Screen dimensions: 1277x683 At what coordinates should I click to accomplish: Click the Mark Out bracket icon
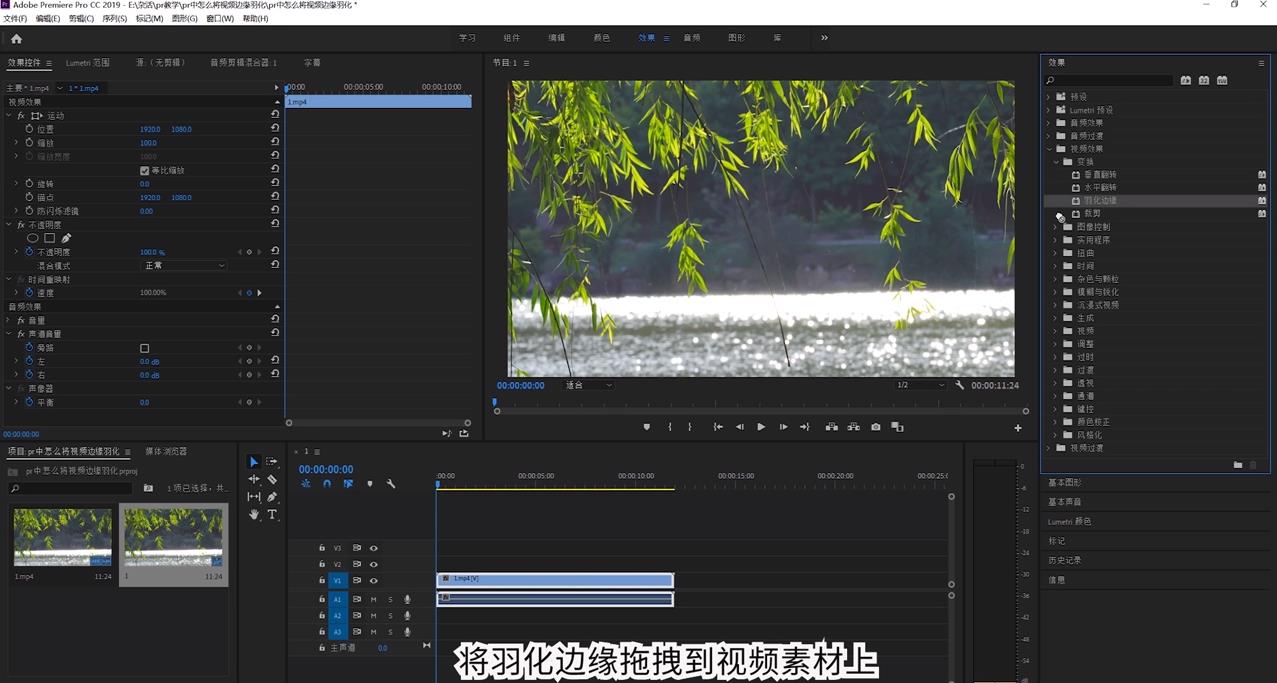pos(689,427)
